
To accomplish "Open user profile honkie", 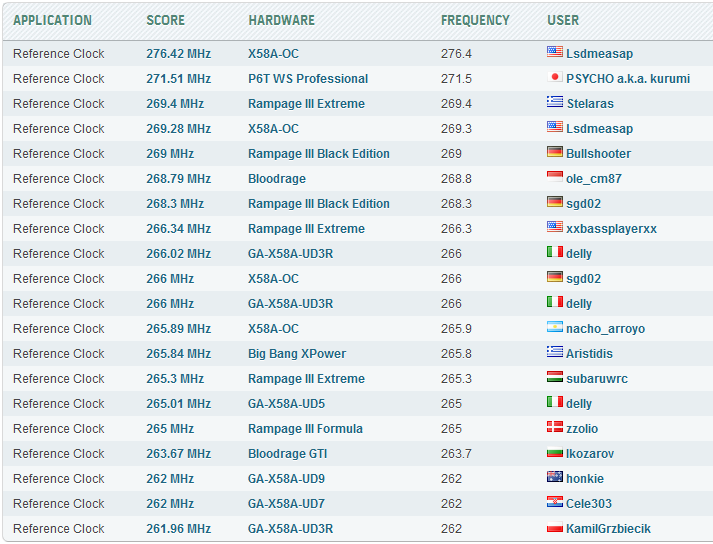I will tap(585, 479).
